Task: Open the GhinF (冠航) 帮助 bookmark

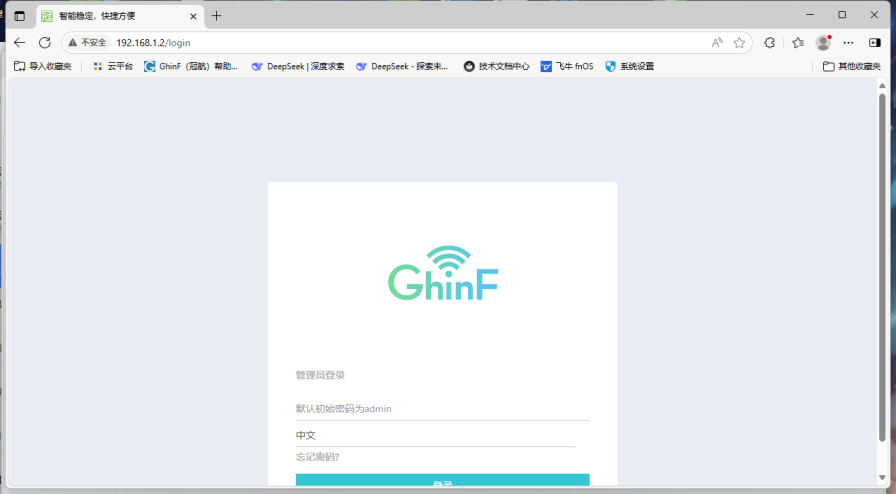Action: coord(191,66)
